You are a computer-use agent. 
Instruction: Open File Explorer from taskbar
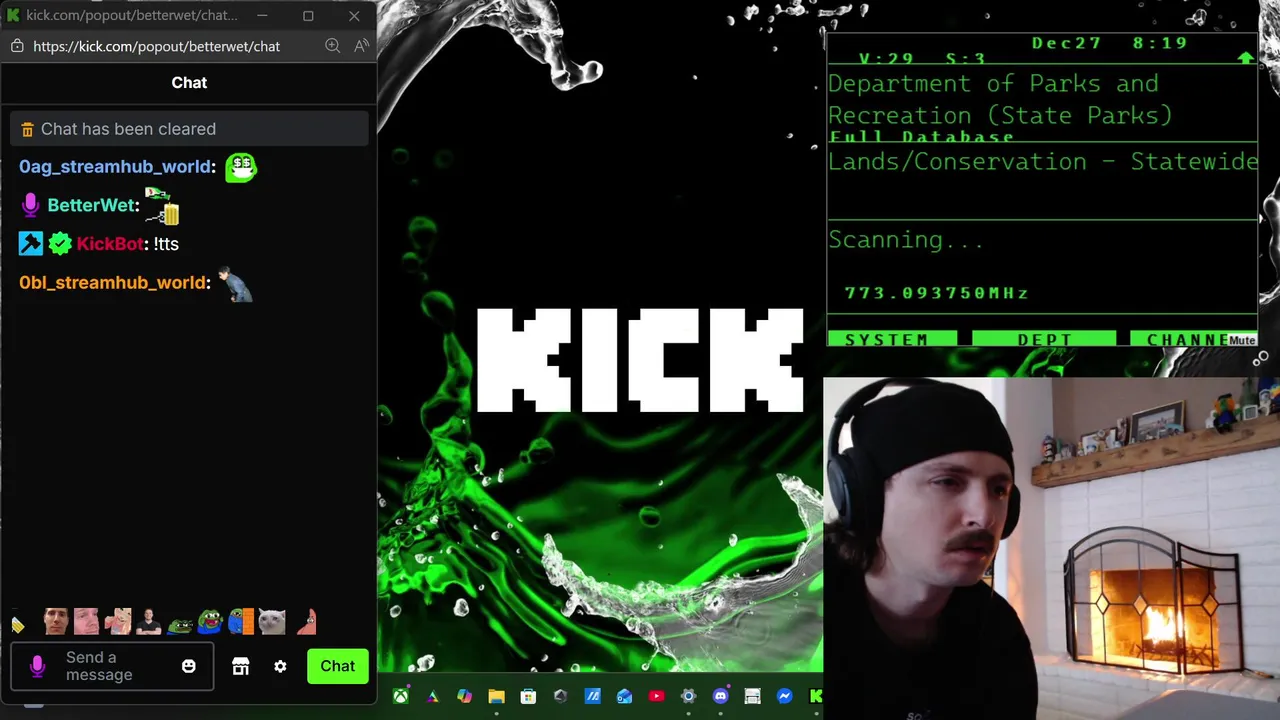pyautogui.click(x=496, y=696)
